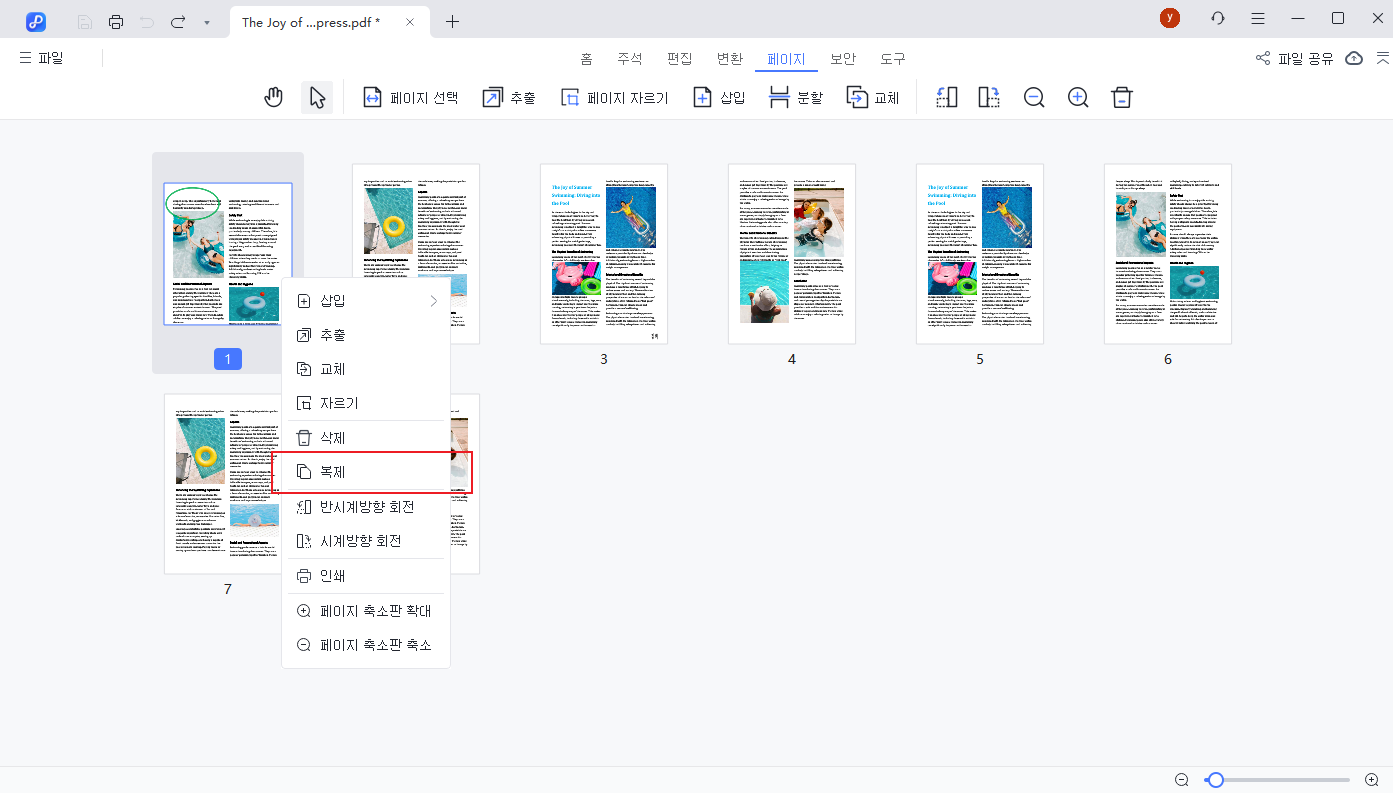
Task: Choose 삭제 from the context menu
Action: click(x=333, y=438)
